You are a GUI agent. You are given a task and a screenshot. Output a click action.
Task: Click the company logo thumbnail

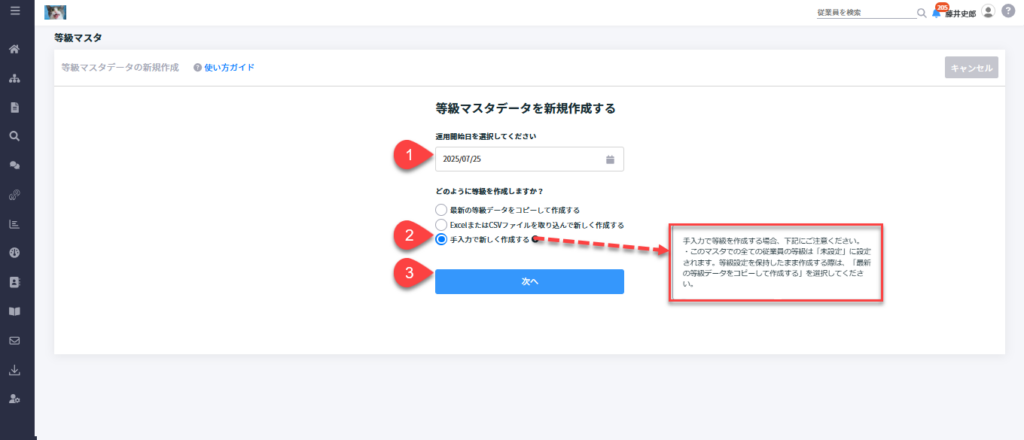coord(56,12)
